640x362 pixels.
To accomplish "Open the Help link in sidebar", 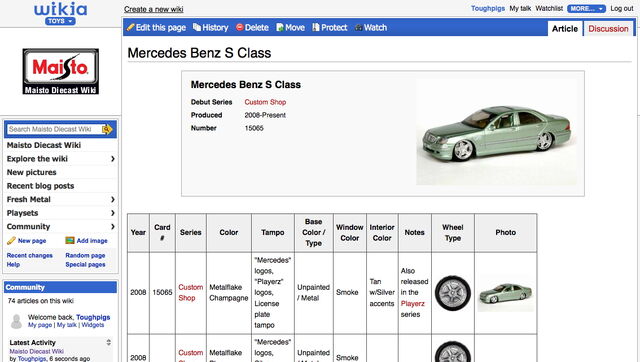I will point(13,264).
